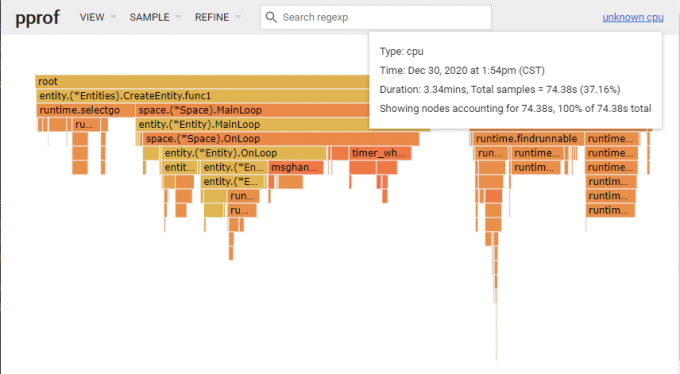
Task: Expand the REFINE dropdown menu
Action: point(218,17)
